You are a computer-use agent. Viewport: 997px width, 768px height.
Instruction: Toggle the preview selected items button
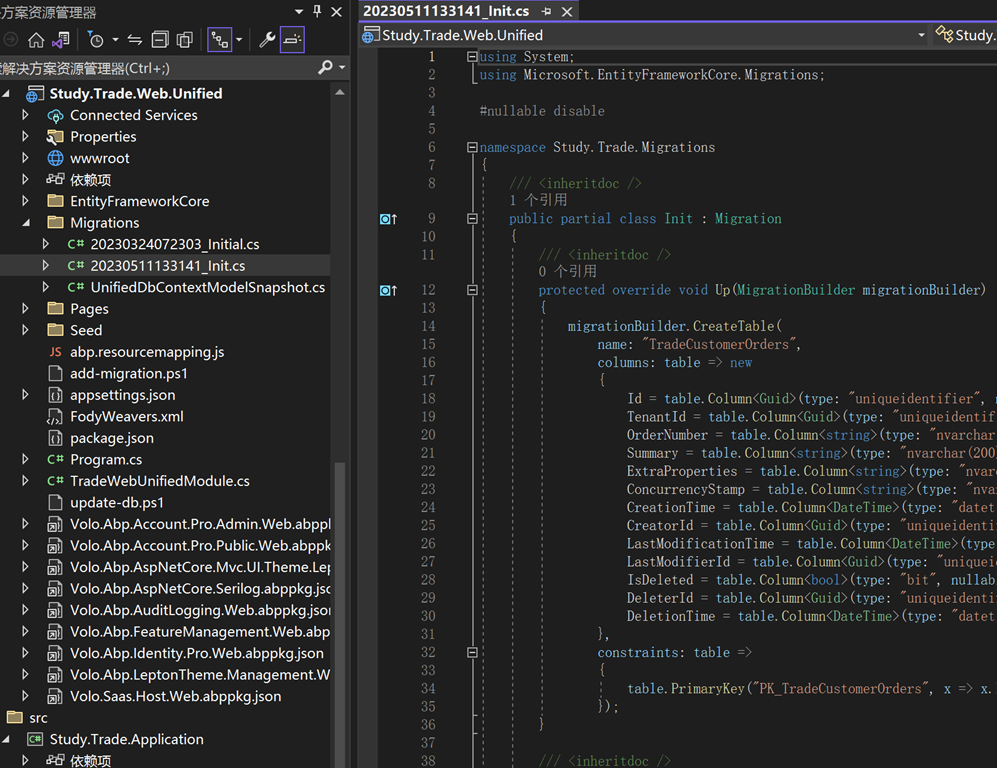292,40
